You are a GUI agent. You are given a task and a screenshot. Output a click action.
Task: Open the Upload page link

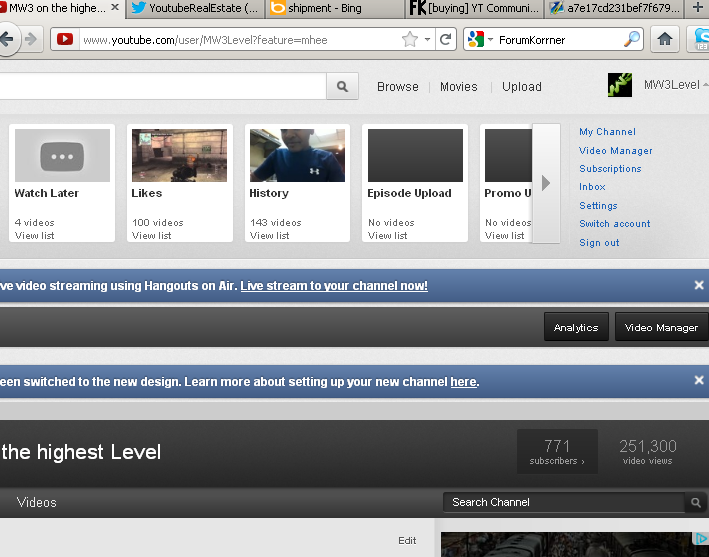coord(521,86)
